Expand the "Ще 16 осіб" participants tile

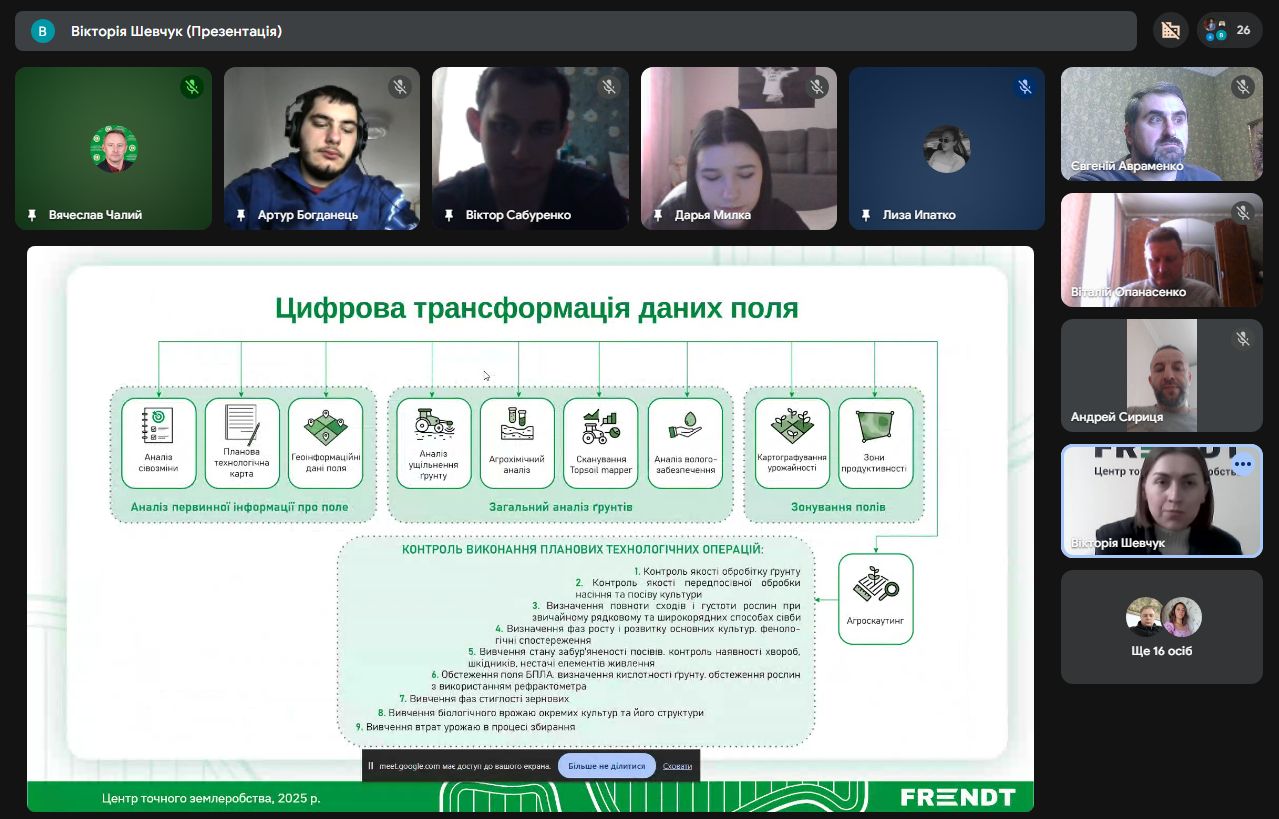tap(1161, 627)
